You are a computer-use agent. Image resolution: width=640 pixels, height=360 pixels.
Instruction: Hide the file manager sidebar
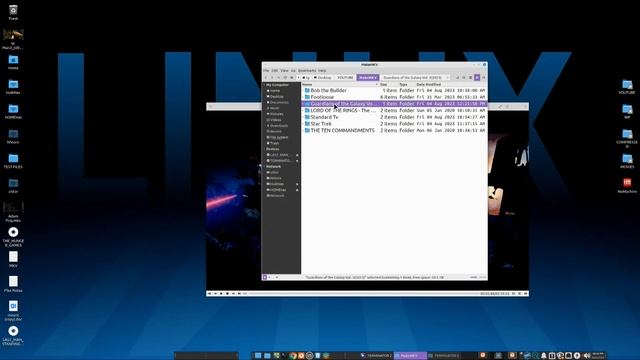[x=276, y=277]
